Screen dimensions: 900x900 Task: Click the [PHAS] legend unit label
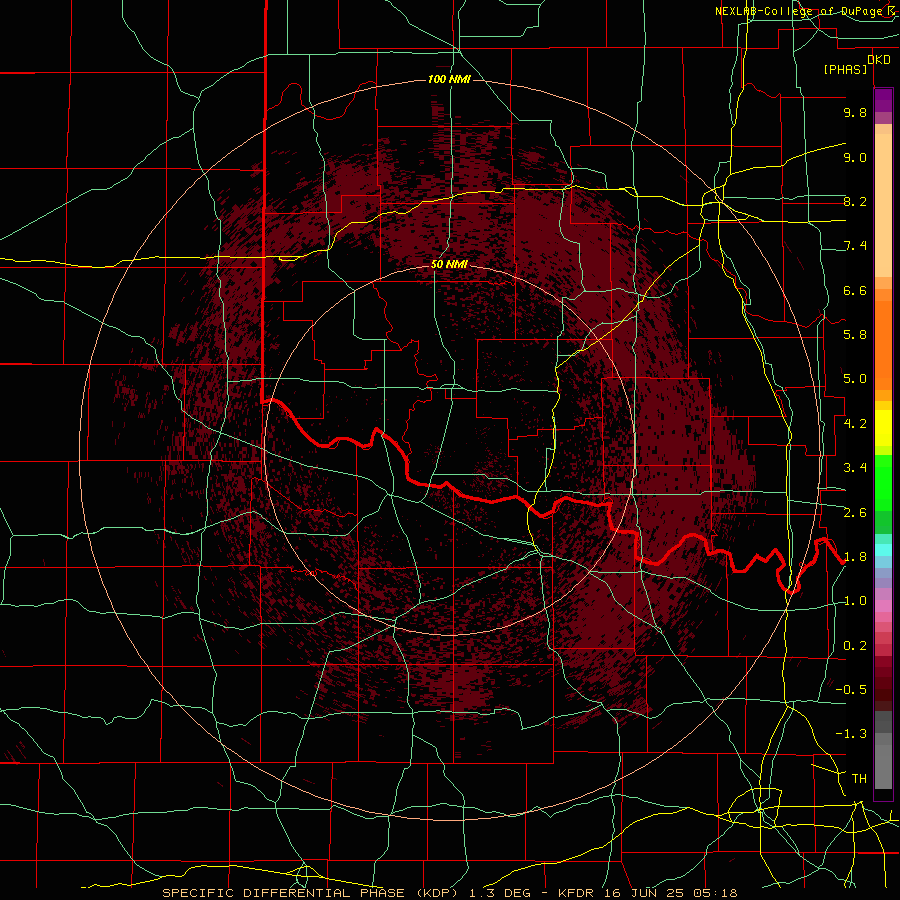[845, 70]
